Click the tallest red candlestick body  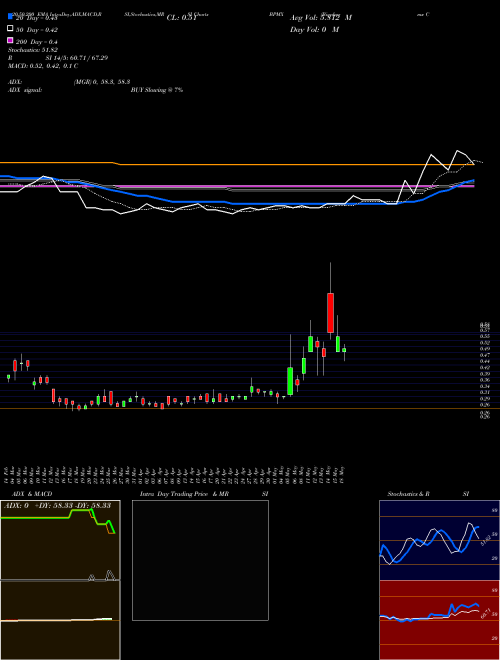pos(330,313)
